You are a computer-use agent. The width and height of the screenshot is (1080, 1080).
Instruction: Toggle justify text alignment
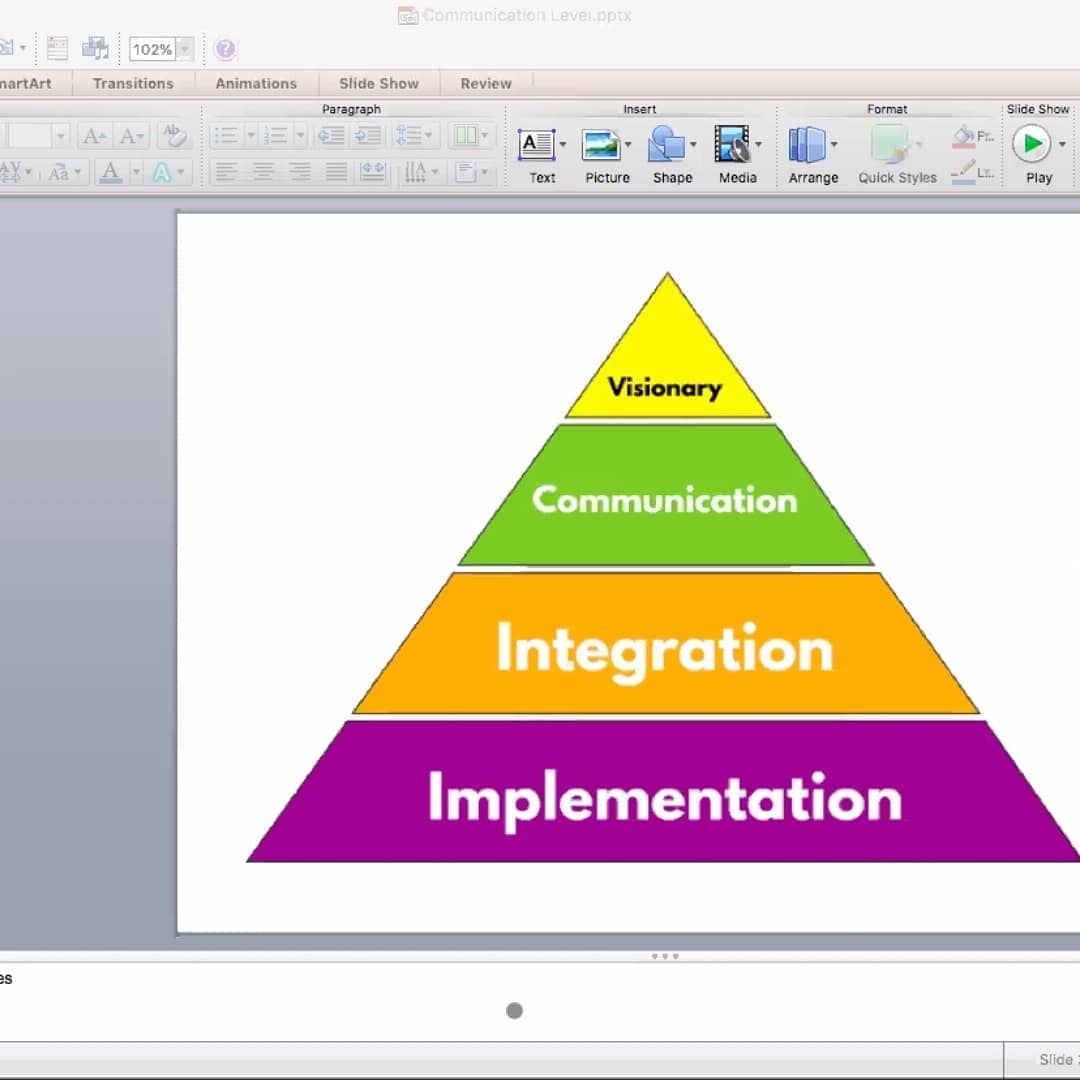[336, 173]
